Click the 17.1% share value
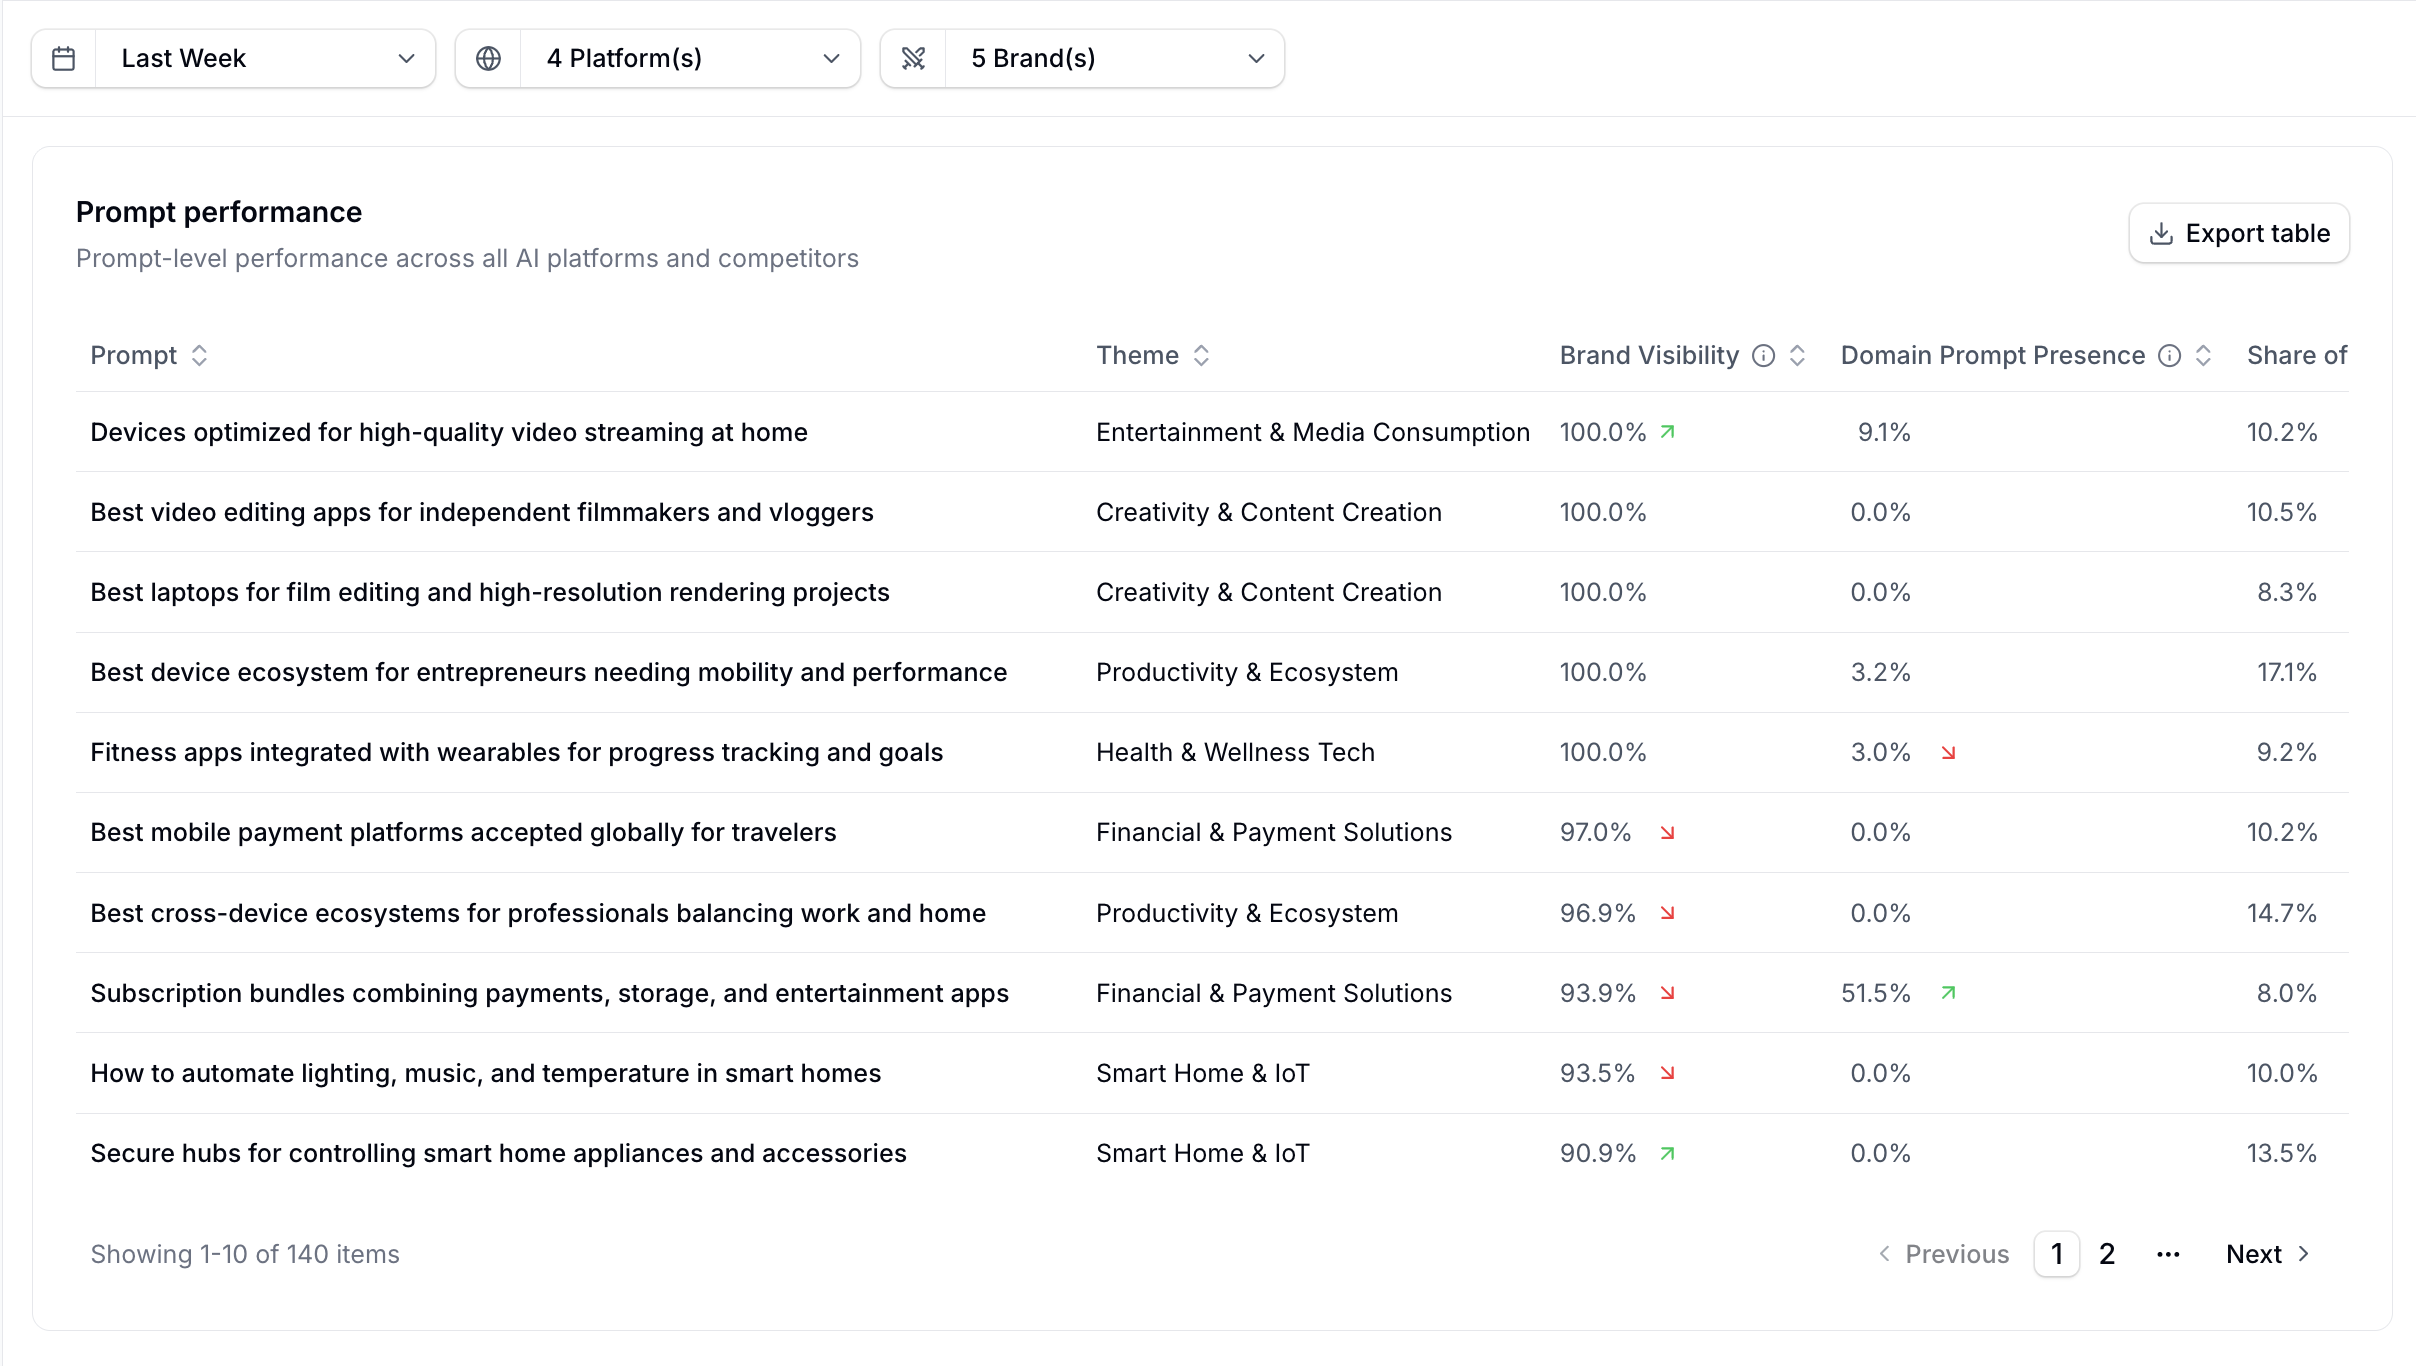This screenshot has width=2416, height=1366. click(x=2287, y=672)
